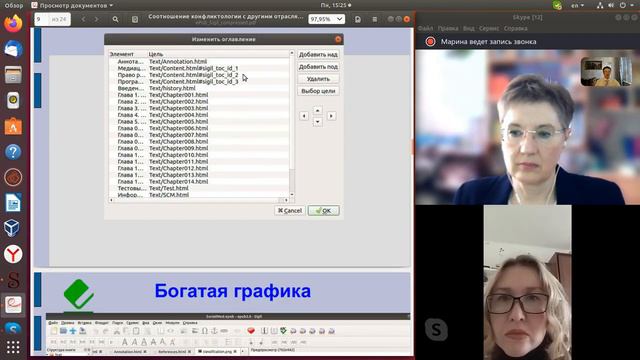Image resolution: width=640 pixels, height=360 pixels.
Task: Click move-up arrow in contents dialog
Action: [x=318, y=110]
